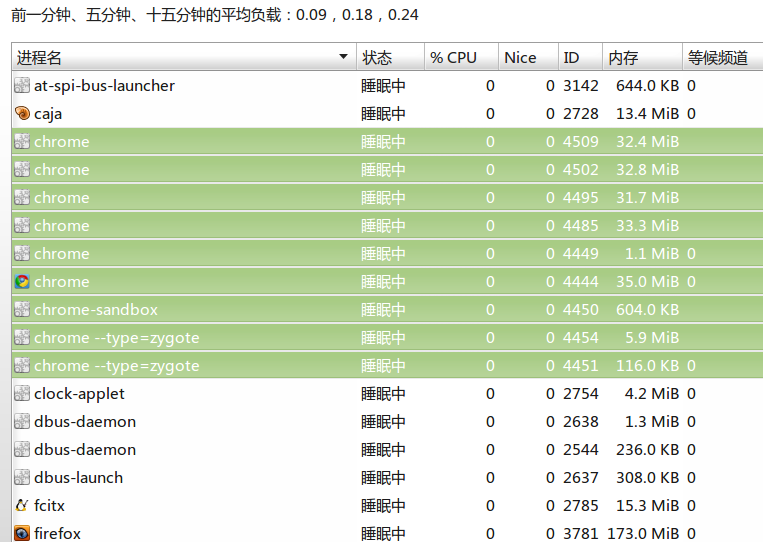
Task: Click process ID 4509
Action: point(581,142)
